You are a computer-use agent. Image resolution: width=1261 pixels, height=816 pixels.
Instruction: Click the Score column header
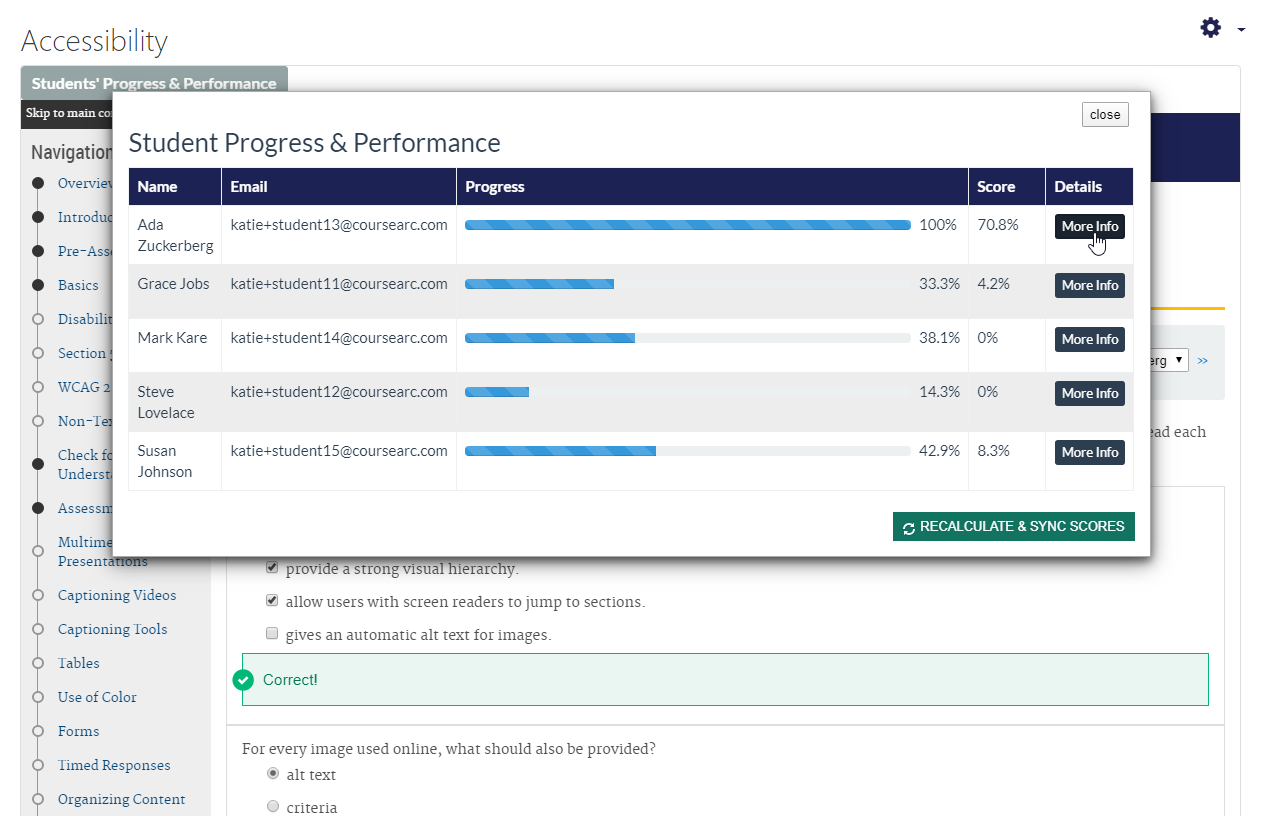(x=1007, y=187)
